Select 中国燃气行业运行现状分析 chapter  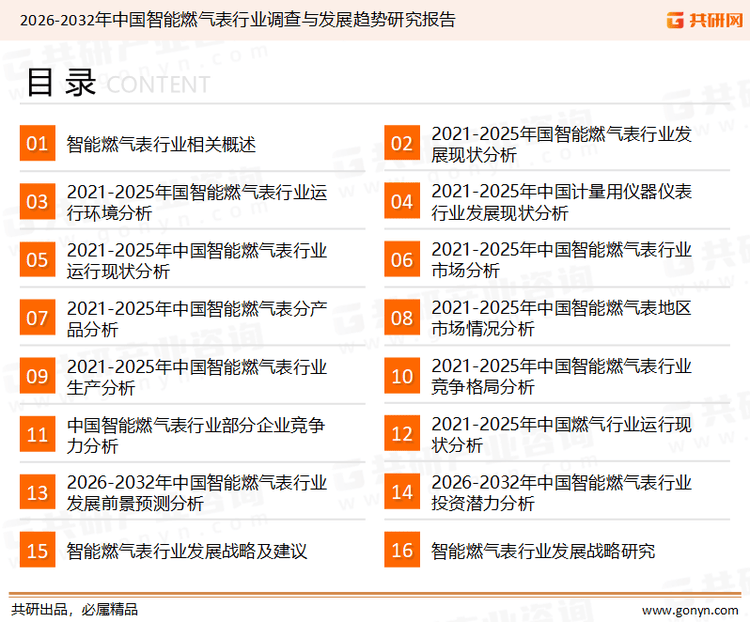tap(561, 434)
